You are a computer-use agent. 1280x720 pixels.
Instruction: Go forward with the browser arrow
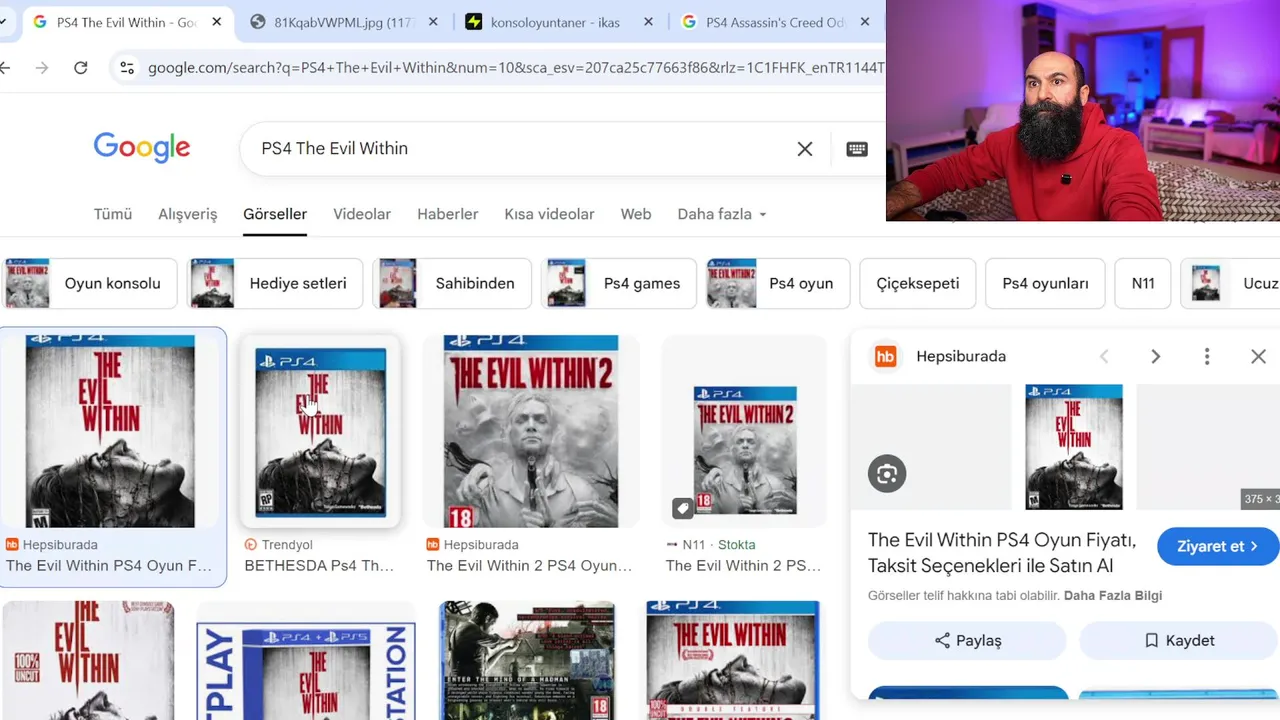(42, 68)
